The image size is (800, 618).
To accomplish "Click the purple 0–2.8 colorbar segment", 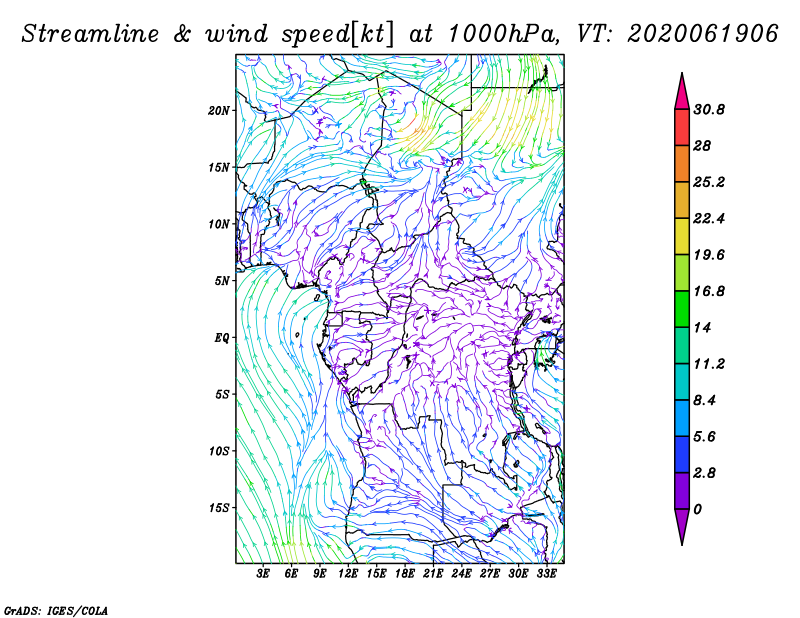I will (x=682, y=491).
